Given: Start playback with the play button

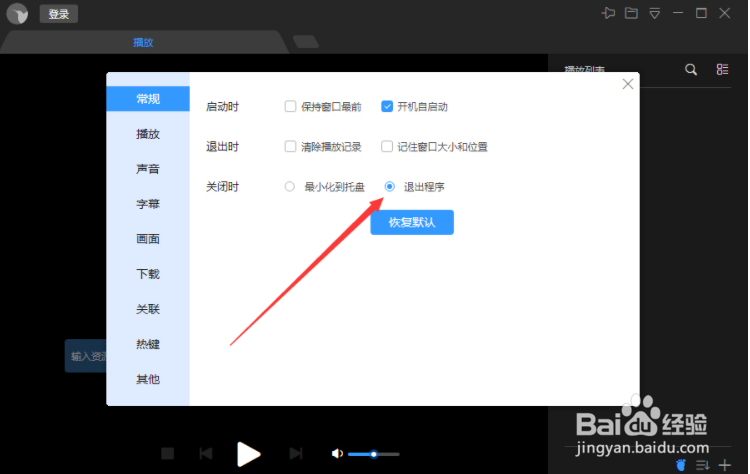Looking at the screenshot, I should click(x=249, y=454).
